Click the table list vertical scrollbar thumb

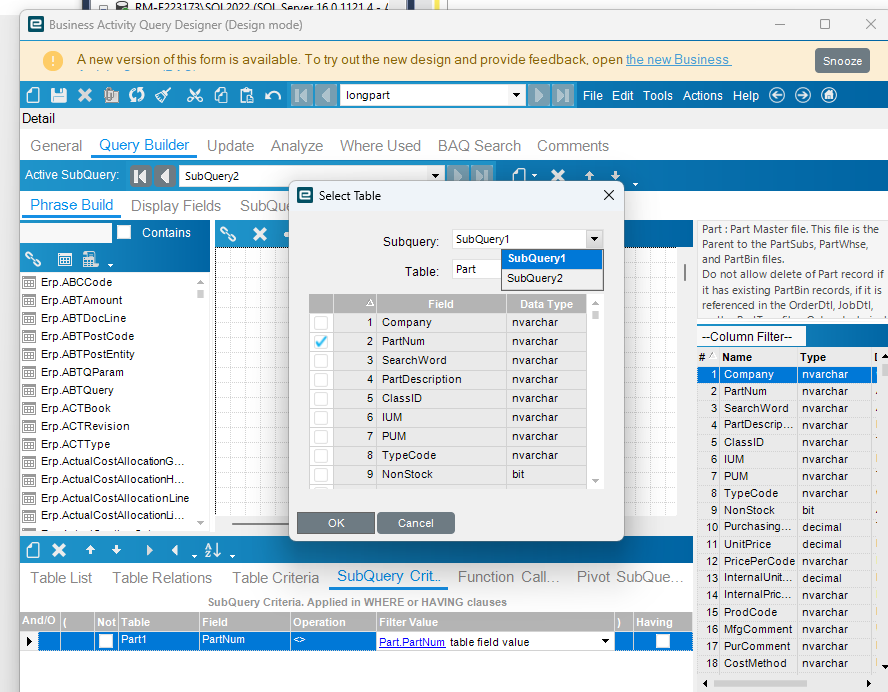click(x=200, y=294)
